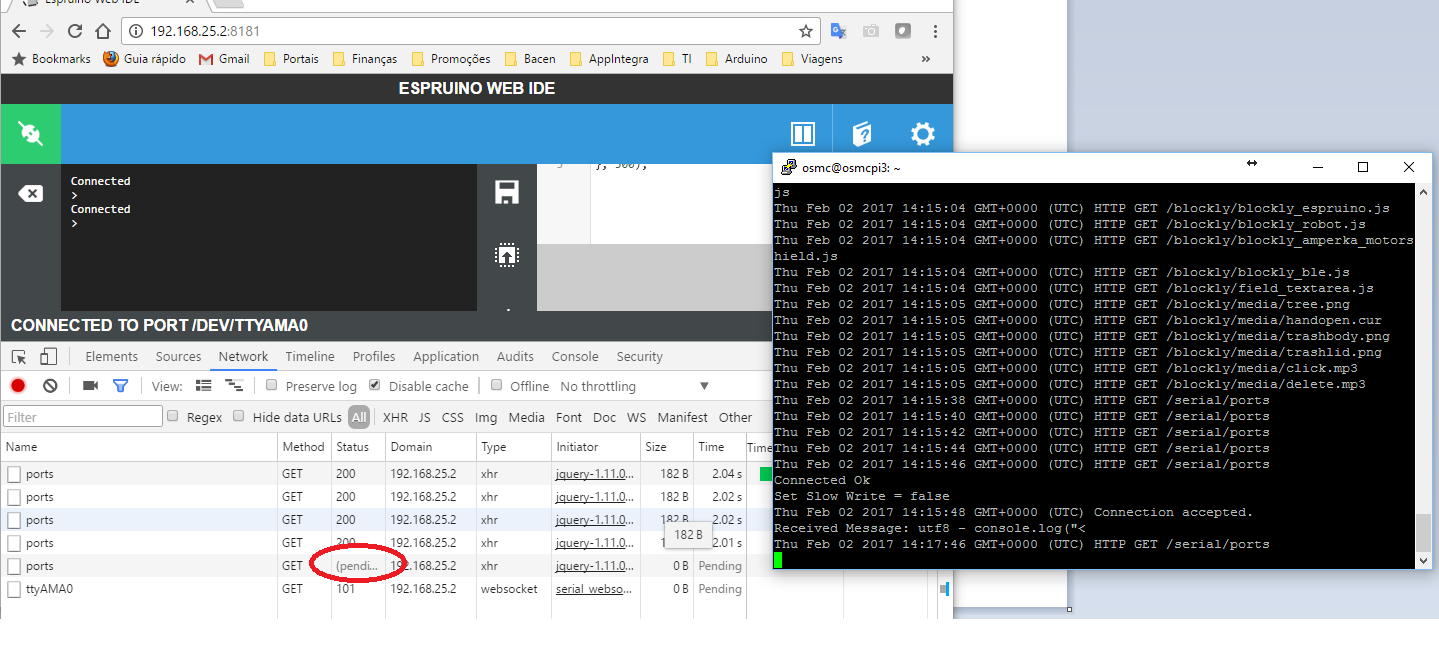Open the Gmail bookmark link
Image resolution: width=1439 pixels, height=648 pixels.
224,59
